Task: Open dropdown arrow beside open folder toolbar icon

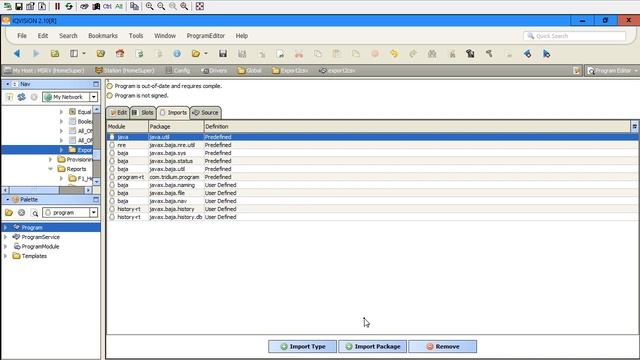Action: [206, 53]
